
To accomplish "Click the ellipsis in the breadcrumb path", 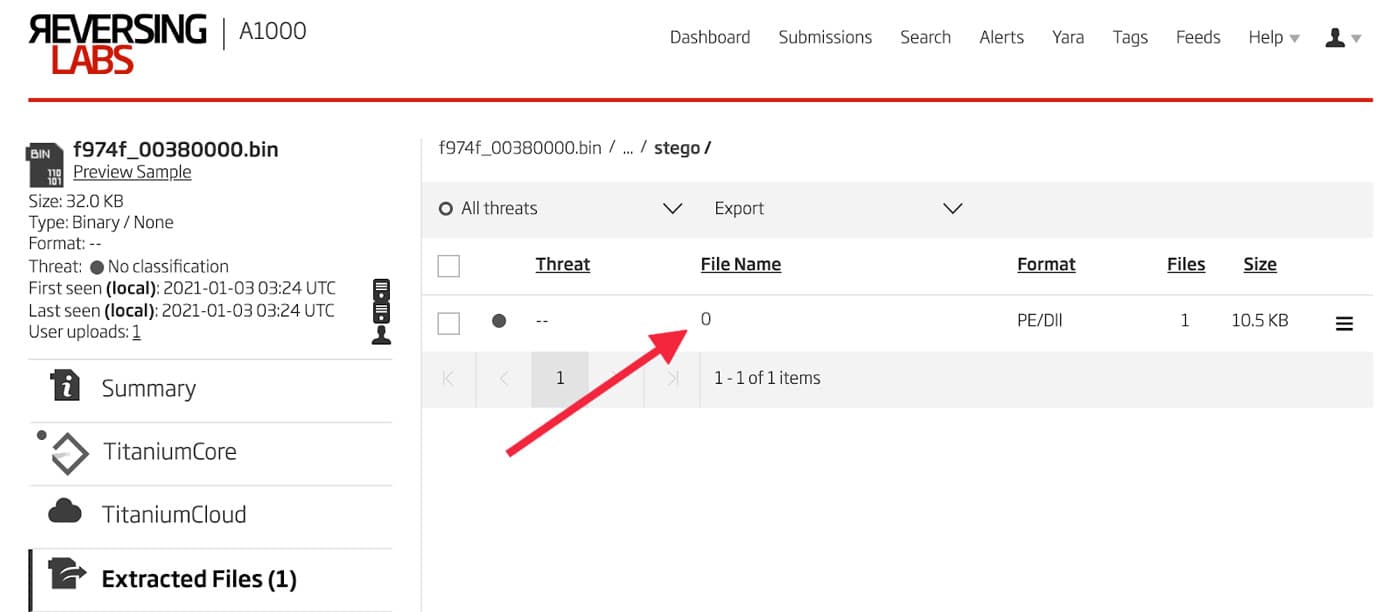I will [628, 150].
